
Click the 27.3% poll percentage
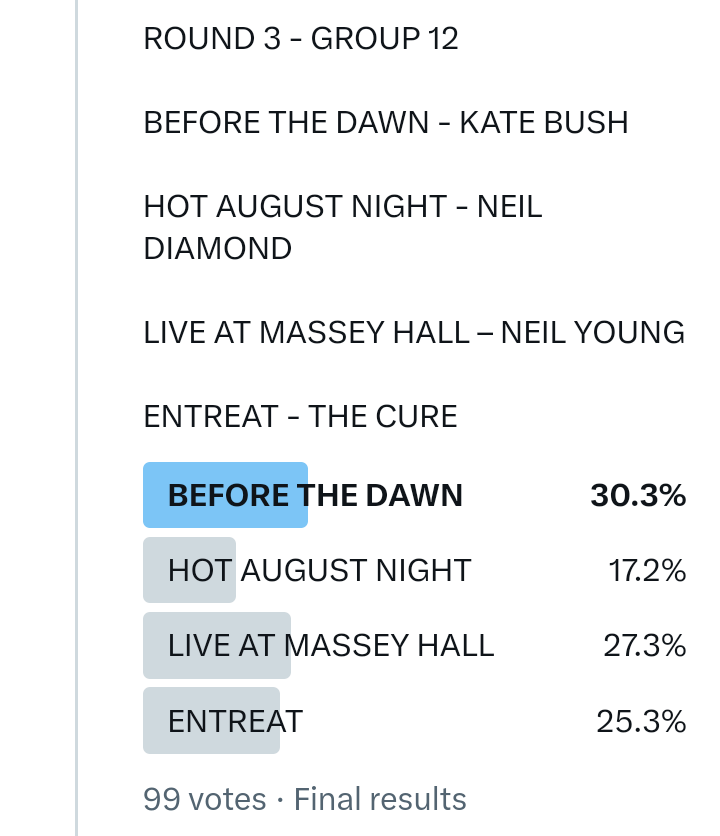[x=645, y=645]
